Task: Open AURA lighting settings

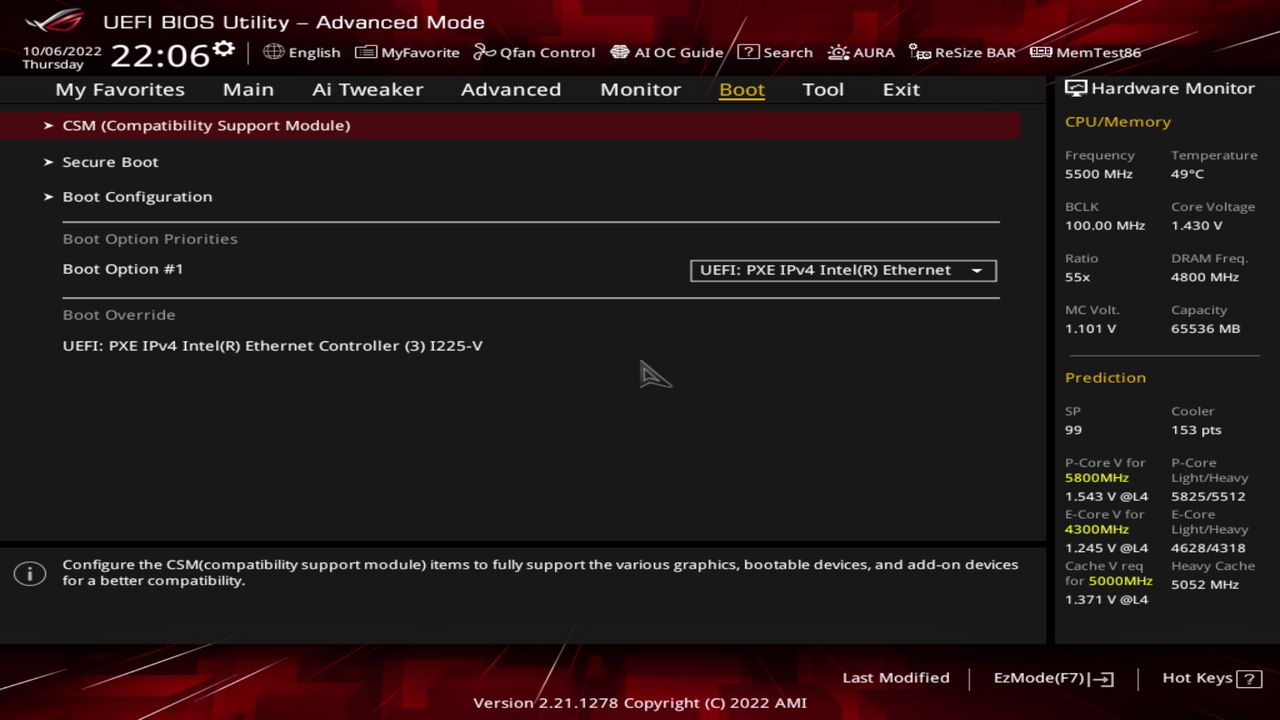Action: click(x=861, y=52)
